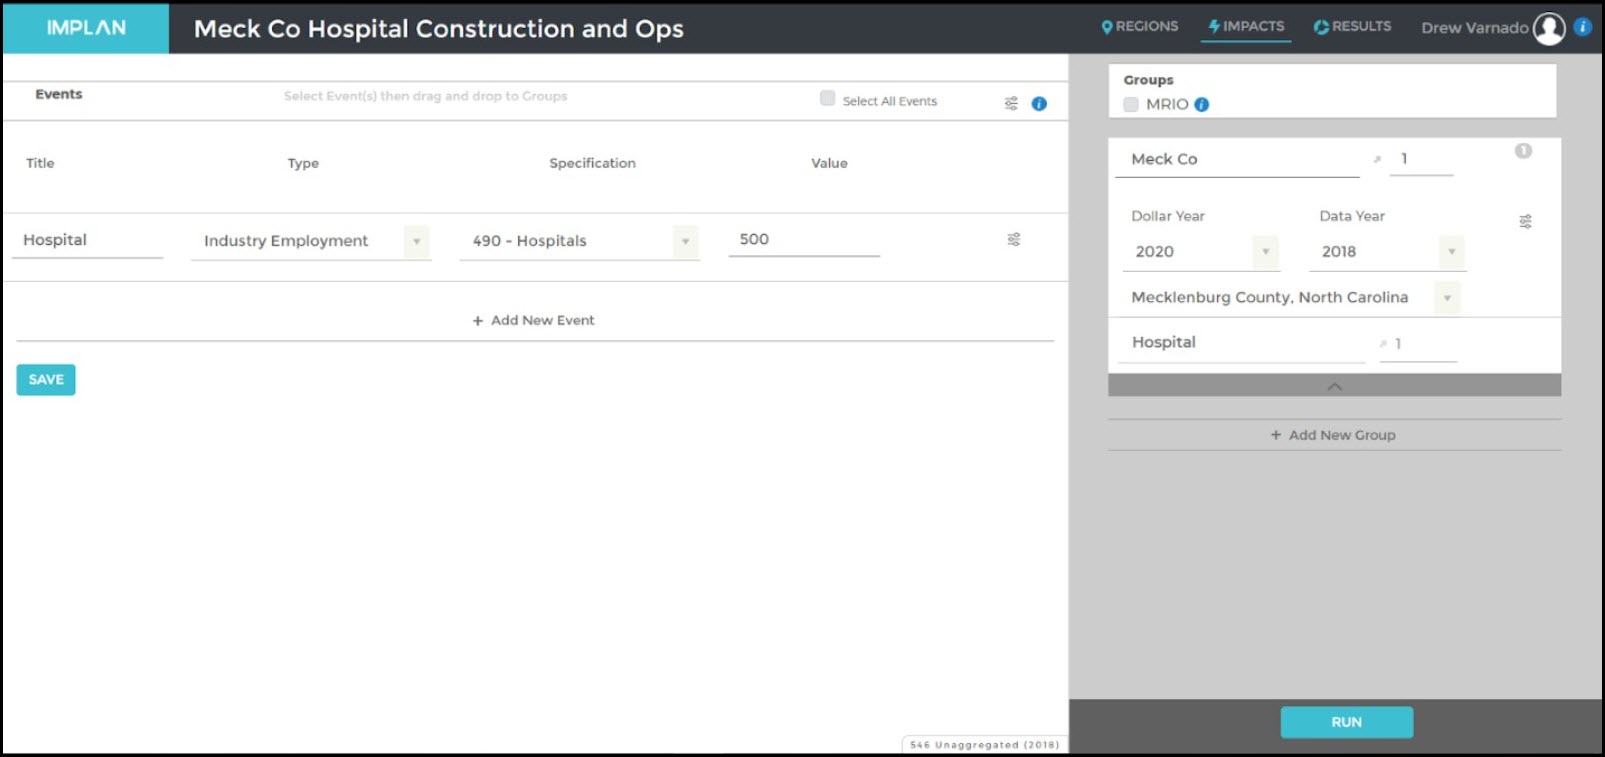Click the MRIO info icon
This screenshot has height=757, width=1605.
[1202, 104]
